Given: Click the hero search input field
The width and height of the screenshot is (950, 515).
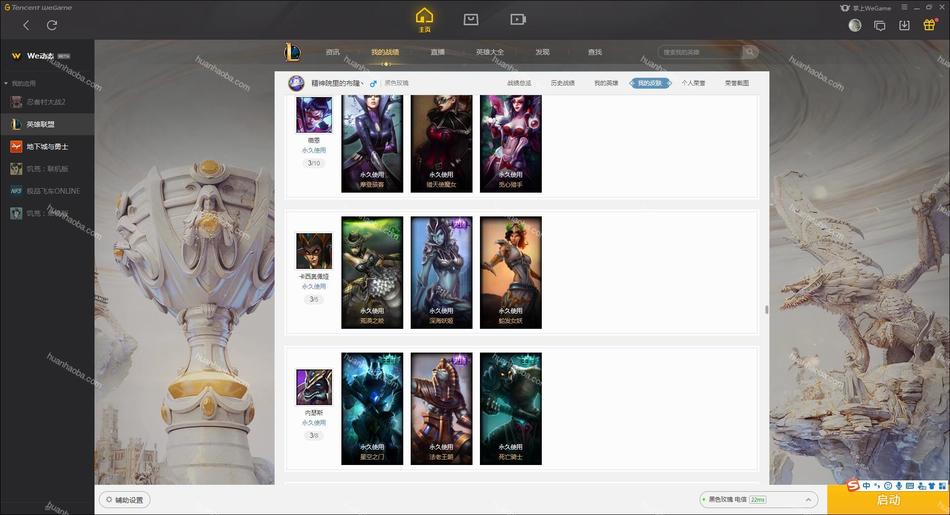Looking at the screenshot, I should (x=700, y=52).
